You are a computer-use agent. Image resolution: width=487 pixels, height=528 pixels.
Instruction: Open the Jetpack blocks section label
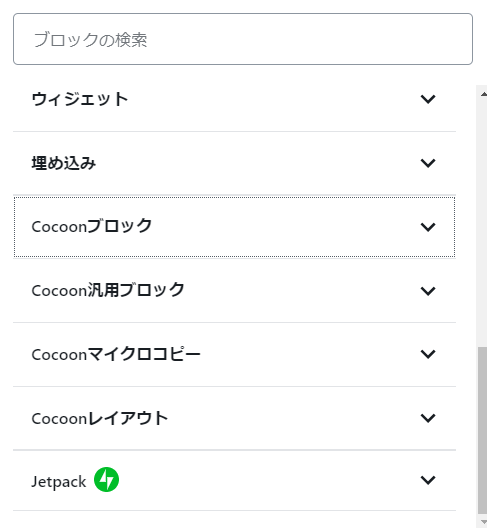pos(59,482)
